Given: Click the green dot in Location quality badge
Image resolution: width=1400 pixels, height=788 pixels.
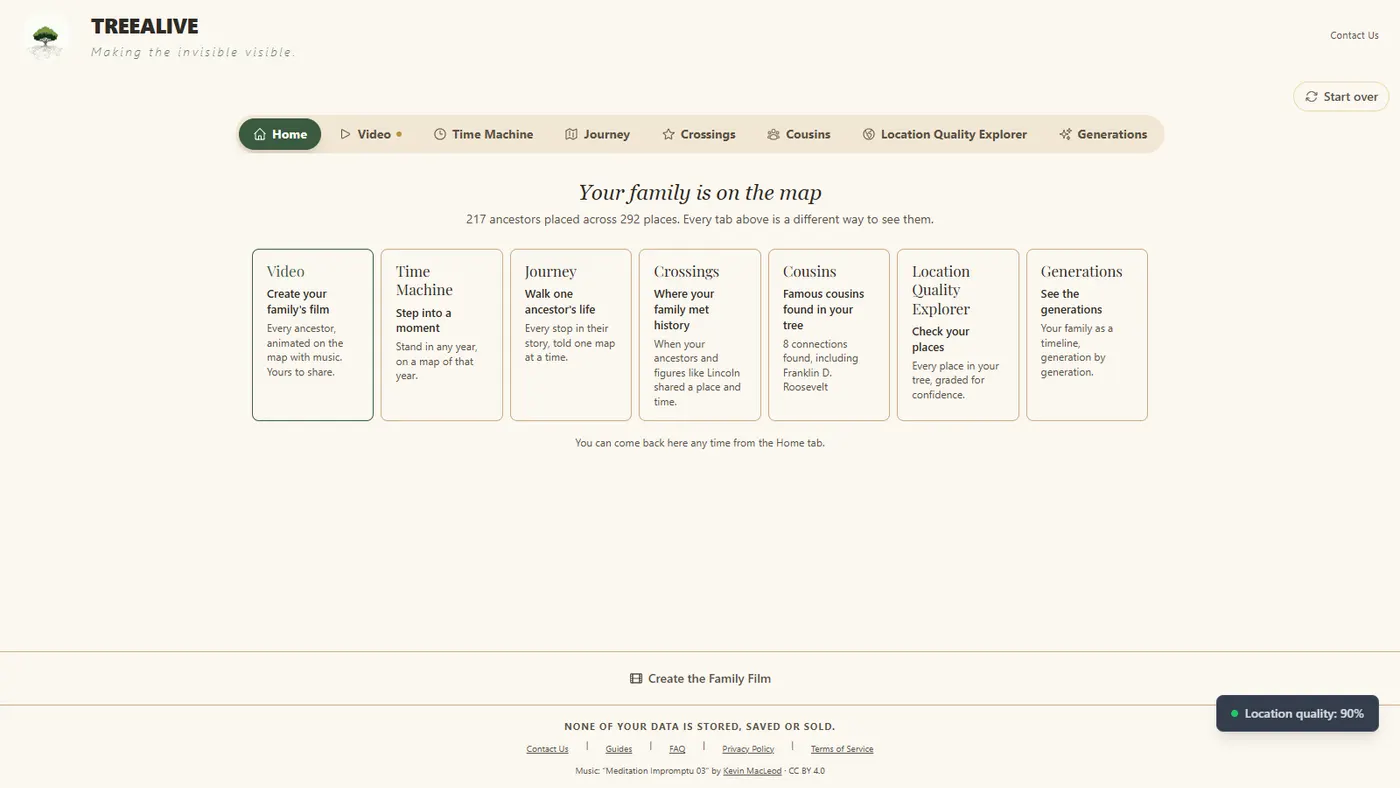Looking at the screenshot, I should pos(1234,714).
